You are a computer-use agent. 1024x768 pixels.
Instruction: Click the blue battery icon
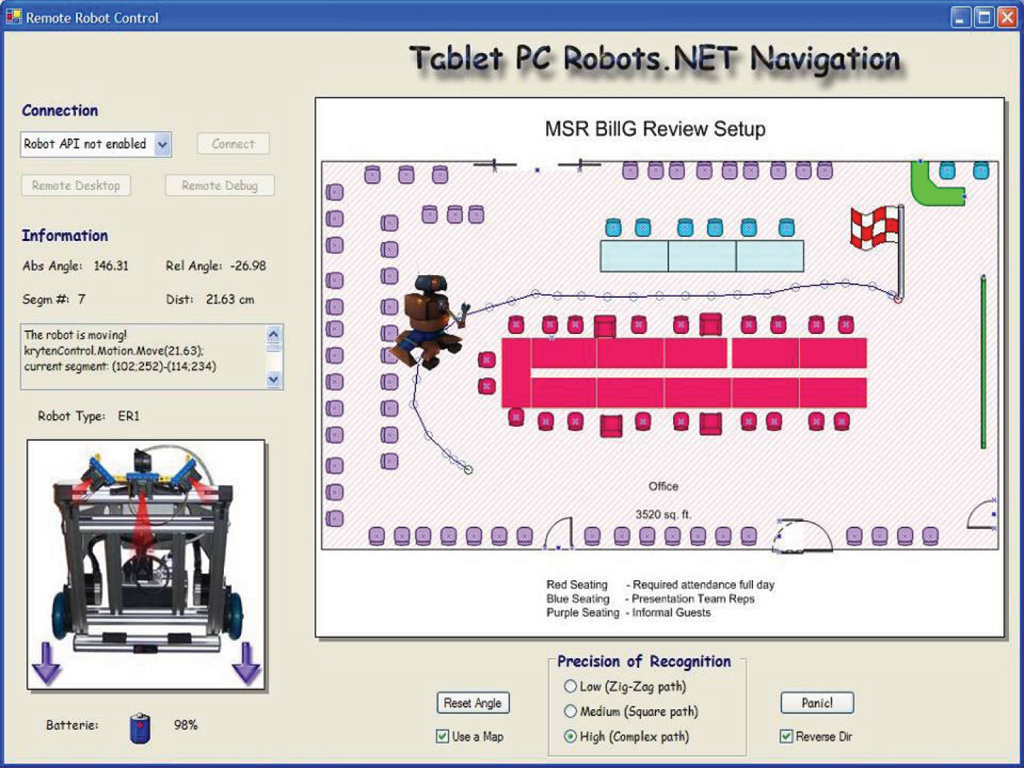(140, 728)
